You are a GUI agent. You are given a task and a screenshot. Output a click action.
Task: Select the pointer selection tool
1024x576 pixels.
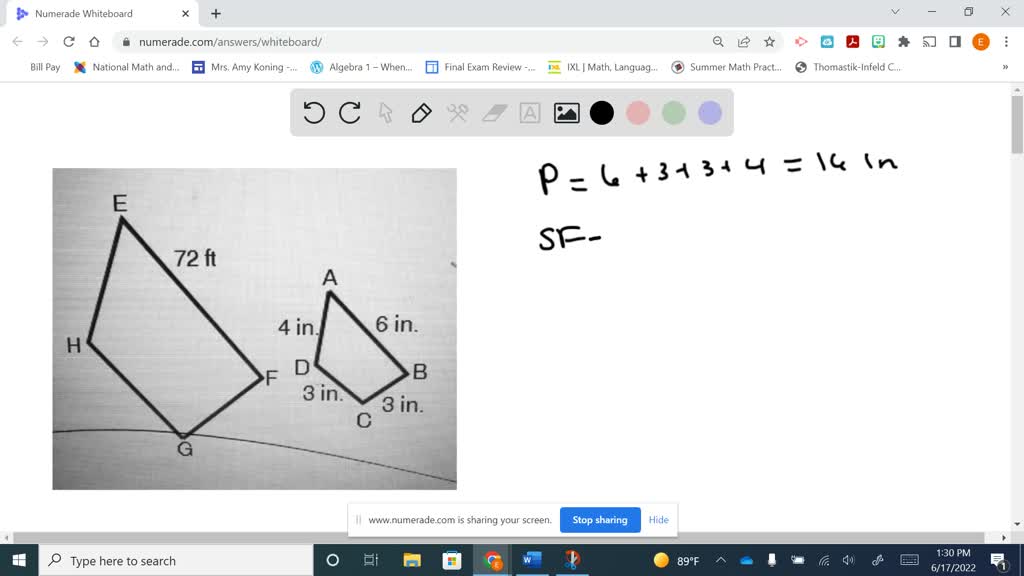coord(384,113)
